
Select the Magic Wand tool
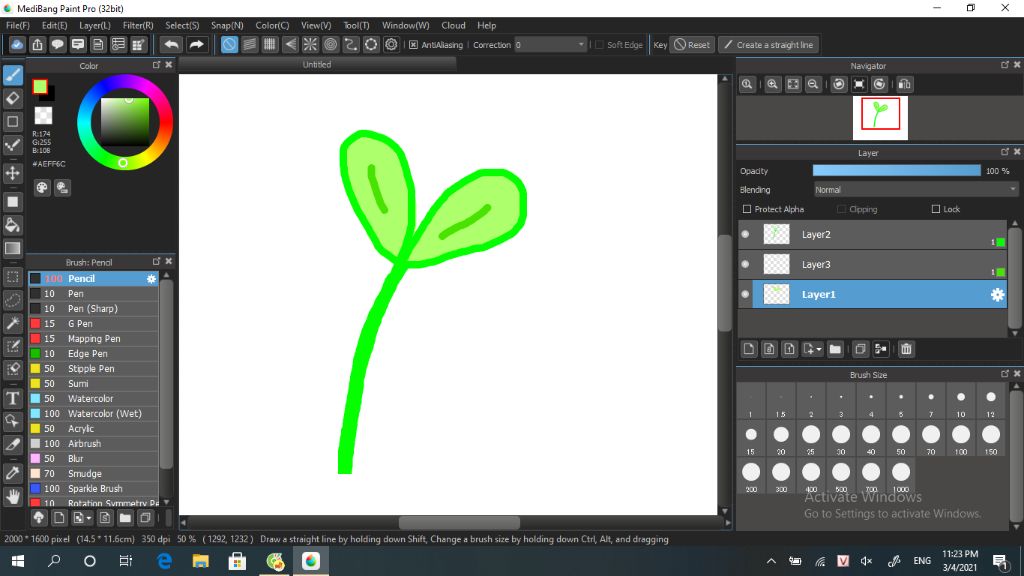pos(12,323)
